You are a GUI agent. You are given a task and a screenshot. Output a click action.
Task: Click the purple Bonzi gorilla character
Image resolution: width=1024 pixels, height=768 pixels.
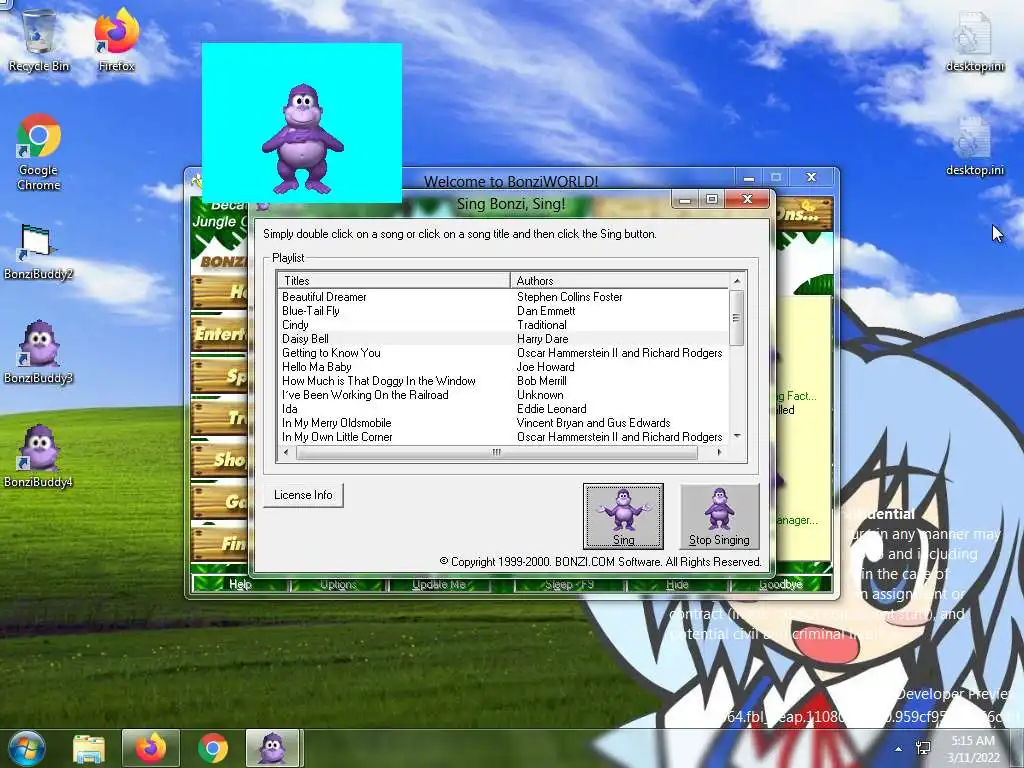coord(302,138)
